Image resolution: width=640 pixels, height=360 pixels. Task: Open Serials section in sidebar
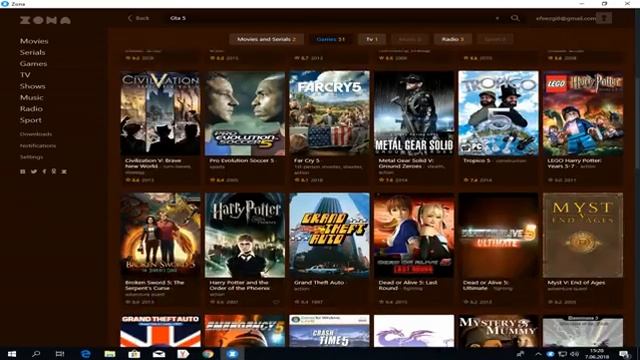[x=33, y=52]
